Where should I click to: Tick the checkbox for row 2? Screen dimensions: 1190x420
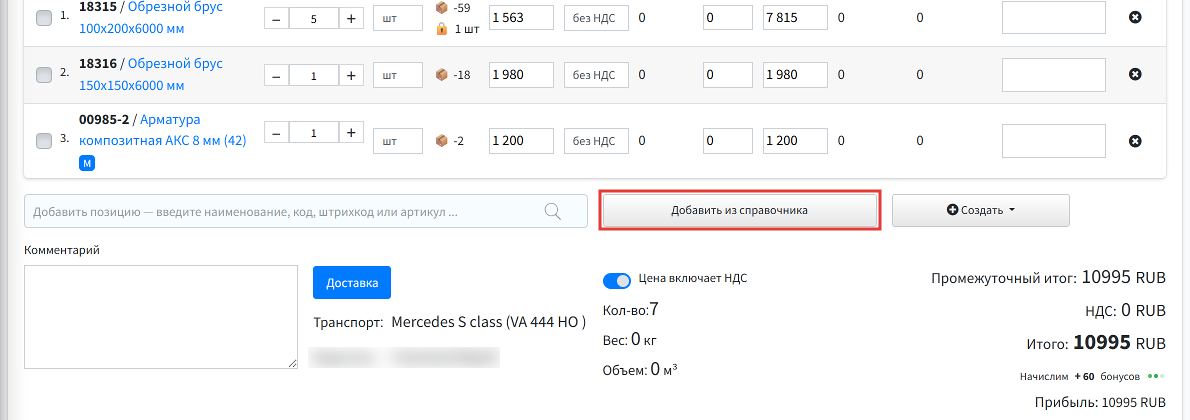[44, 74]
